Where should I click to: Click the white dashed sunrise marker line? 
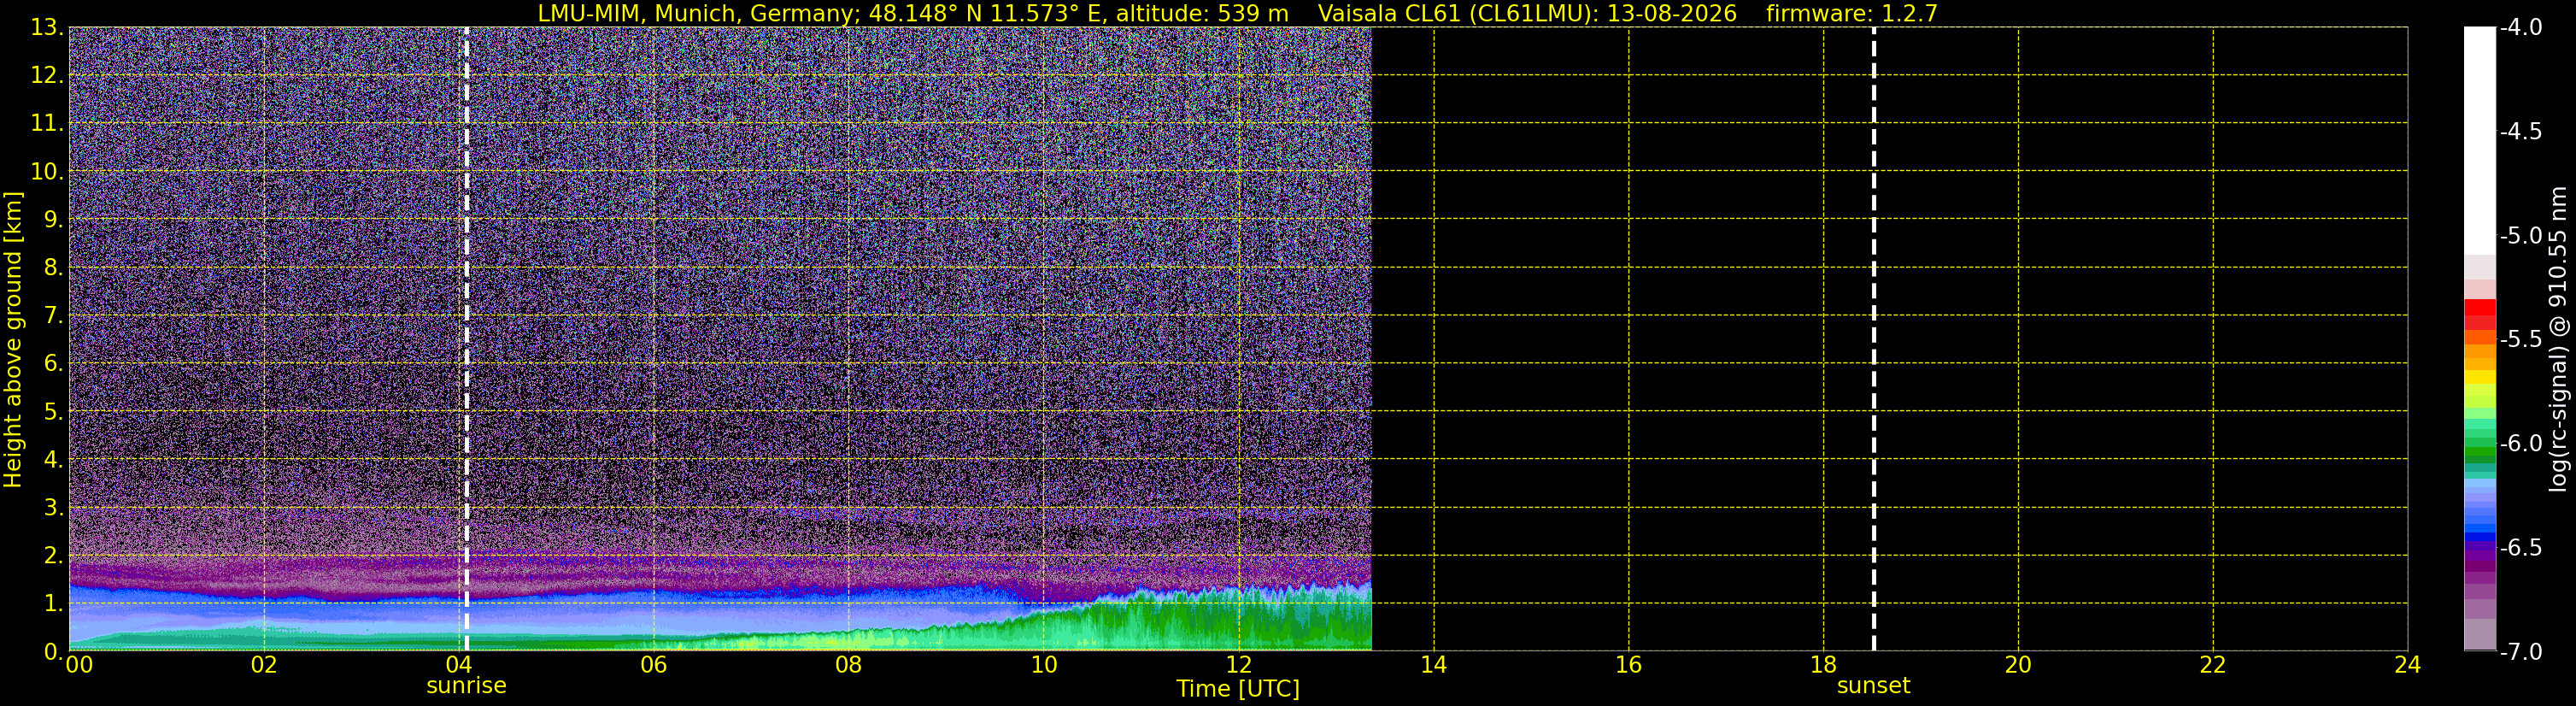(466, 339)
